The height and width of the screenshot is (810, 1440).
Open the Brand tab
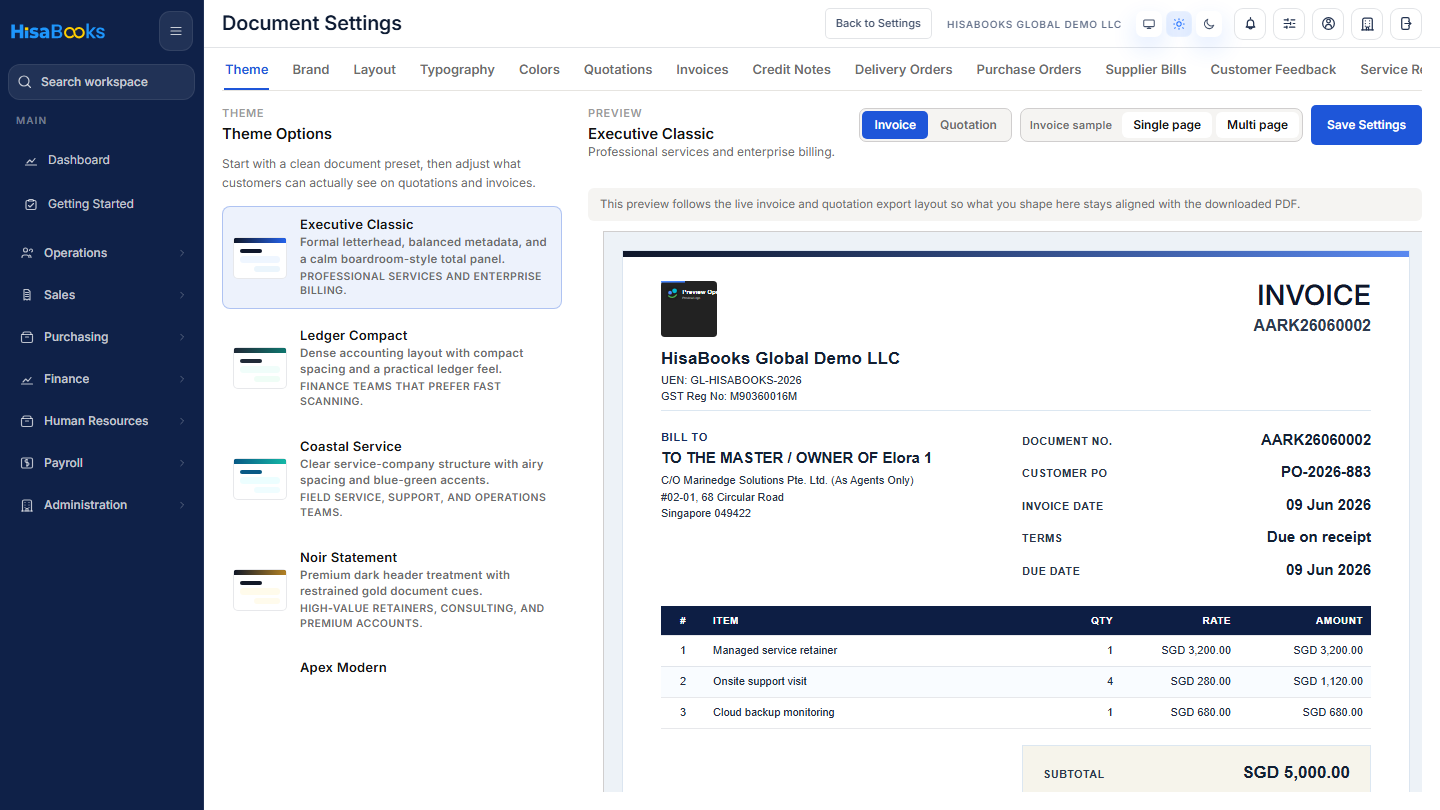tap(311, 69)
